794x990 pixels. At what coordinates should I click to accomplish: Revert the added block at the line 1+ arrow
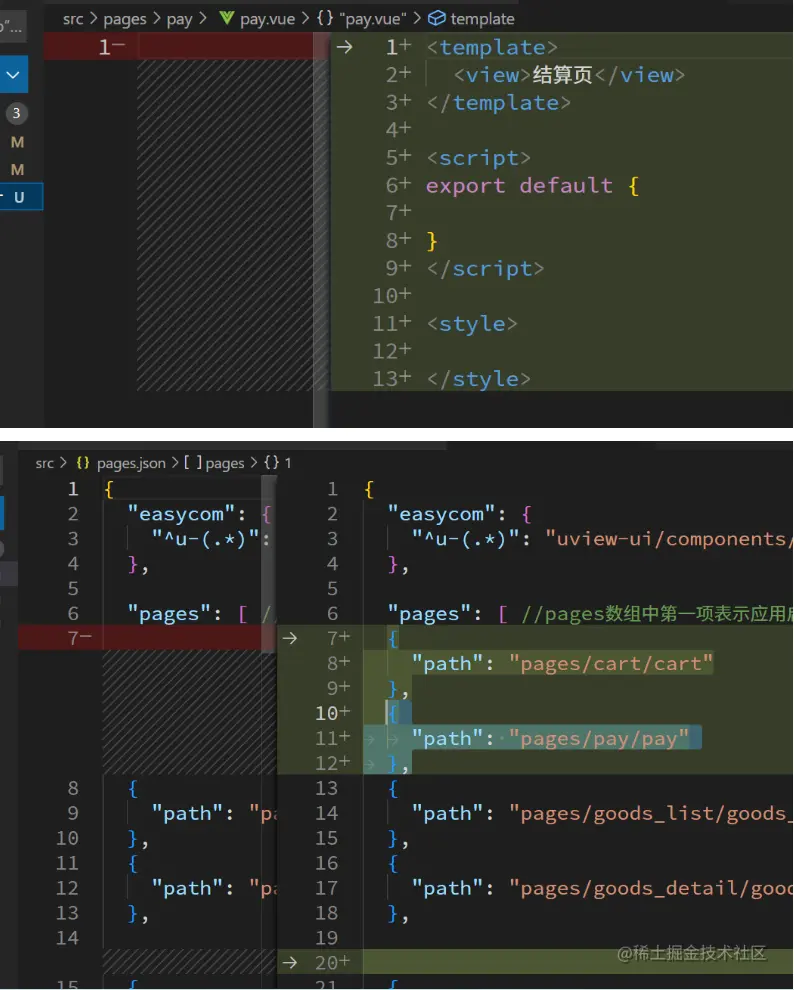(x=345, y=47)
